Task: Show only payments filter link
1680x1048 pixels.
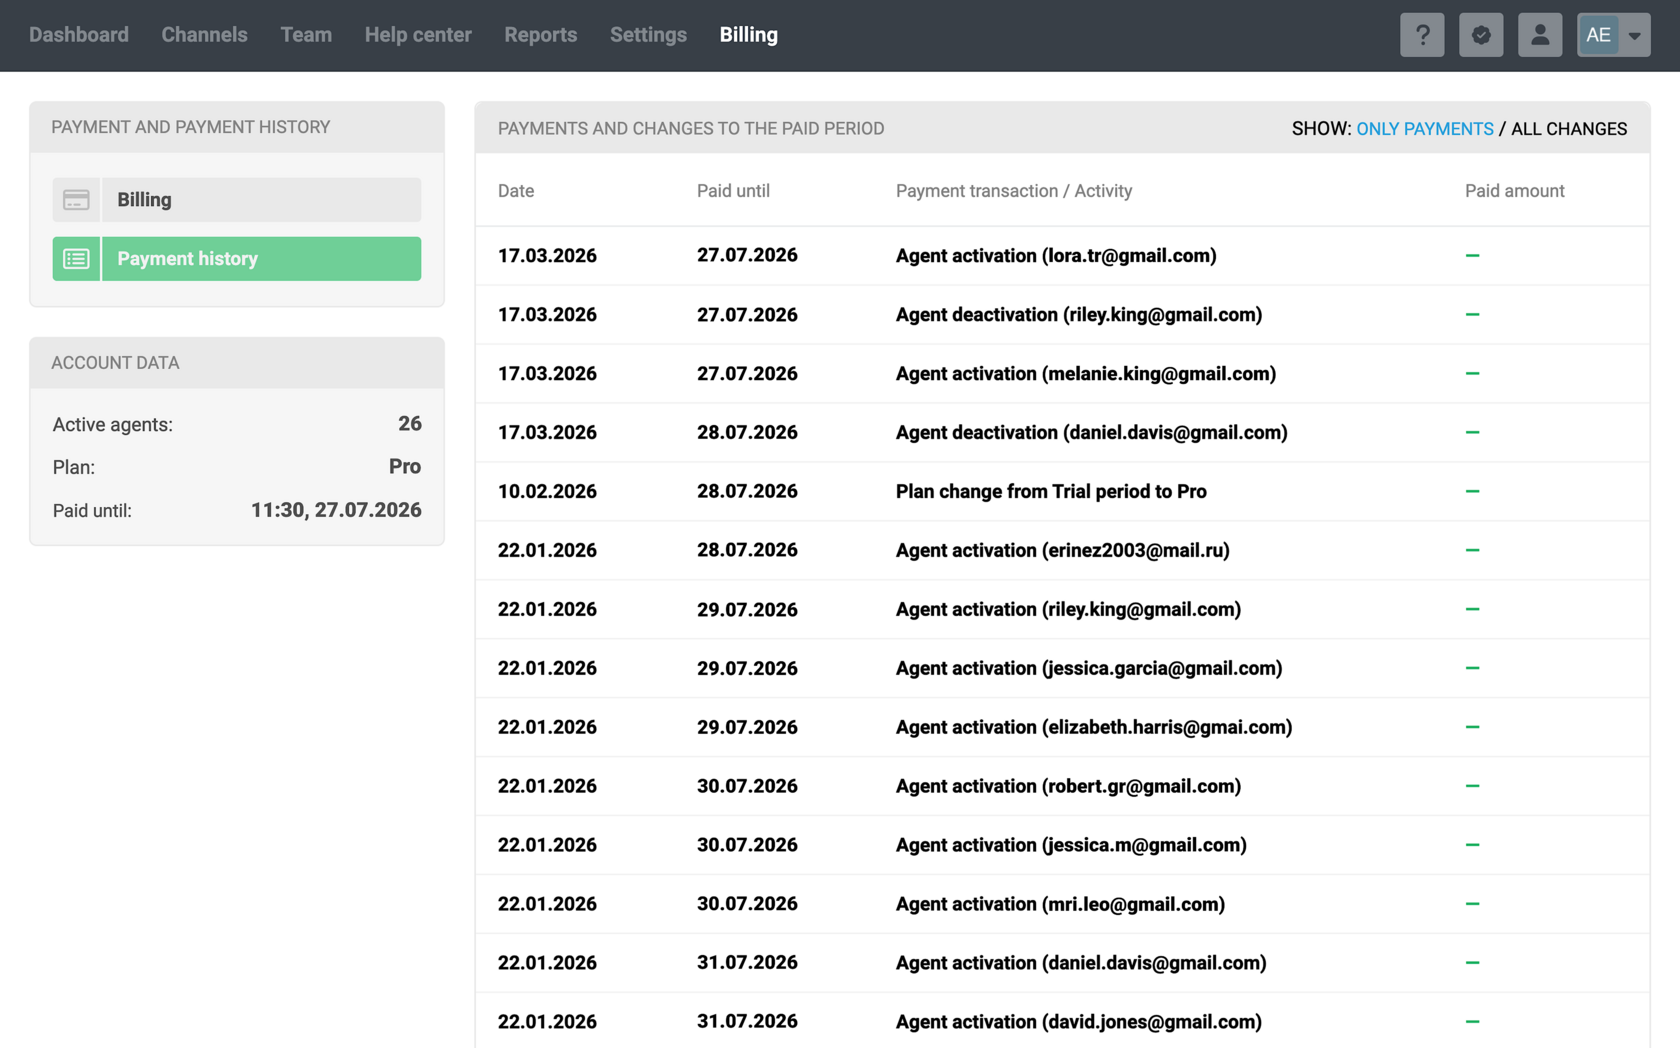Action: 1424,129
